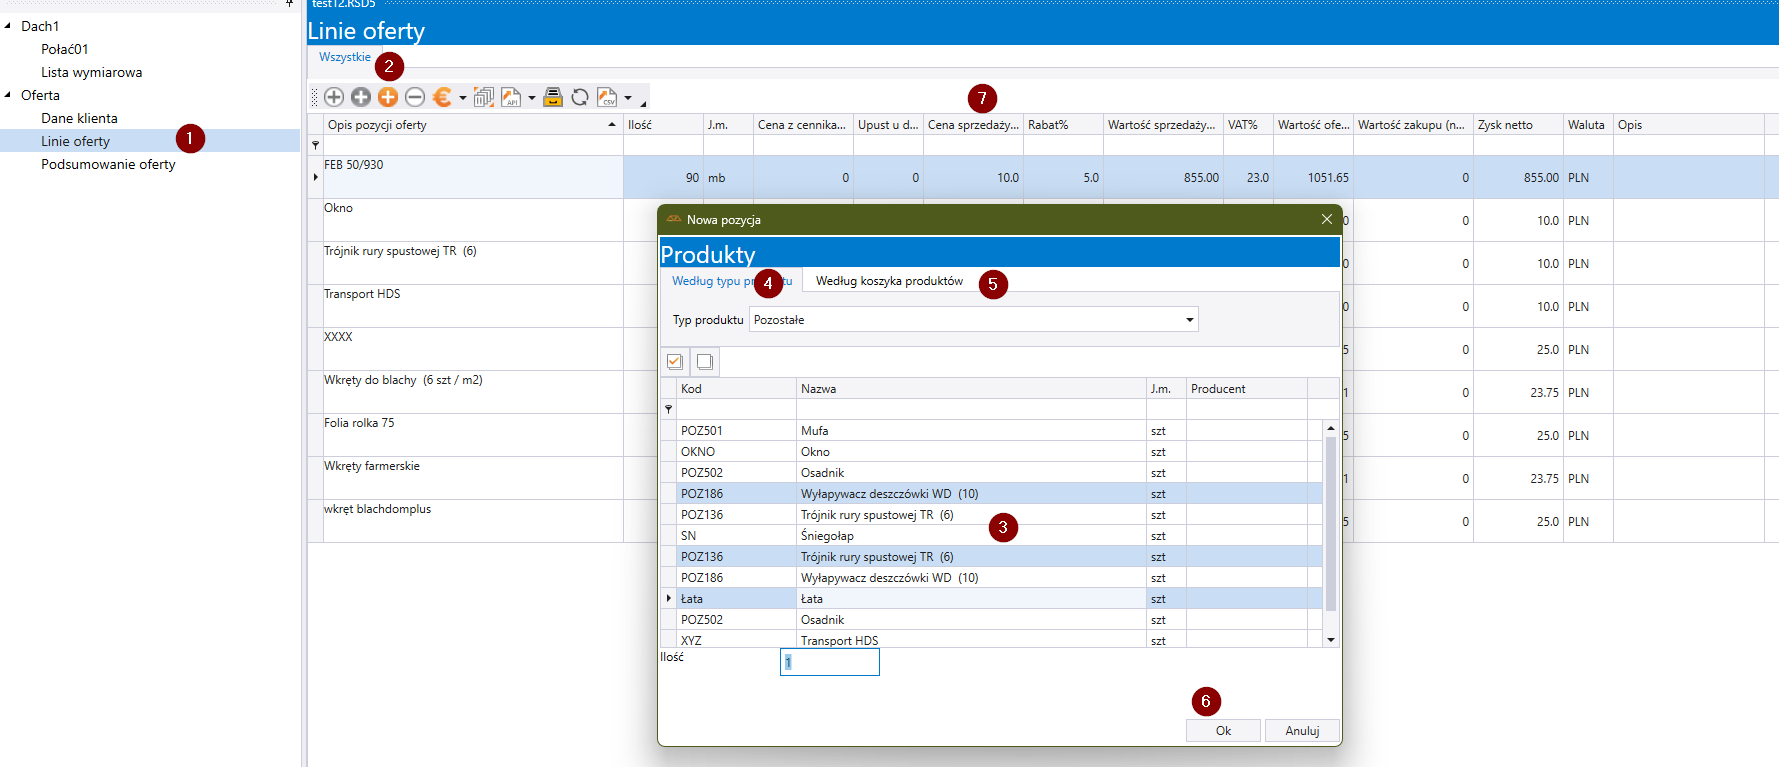Open Podsumowanie oferty in the tree

[108, 164]
